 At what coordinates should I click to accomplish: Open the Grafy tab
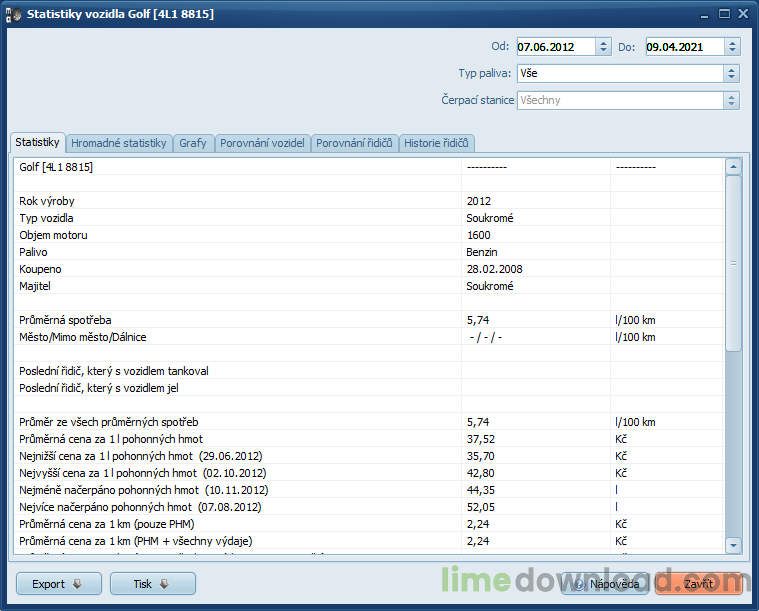193,143
